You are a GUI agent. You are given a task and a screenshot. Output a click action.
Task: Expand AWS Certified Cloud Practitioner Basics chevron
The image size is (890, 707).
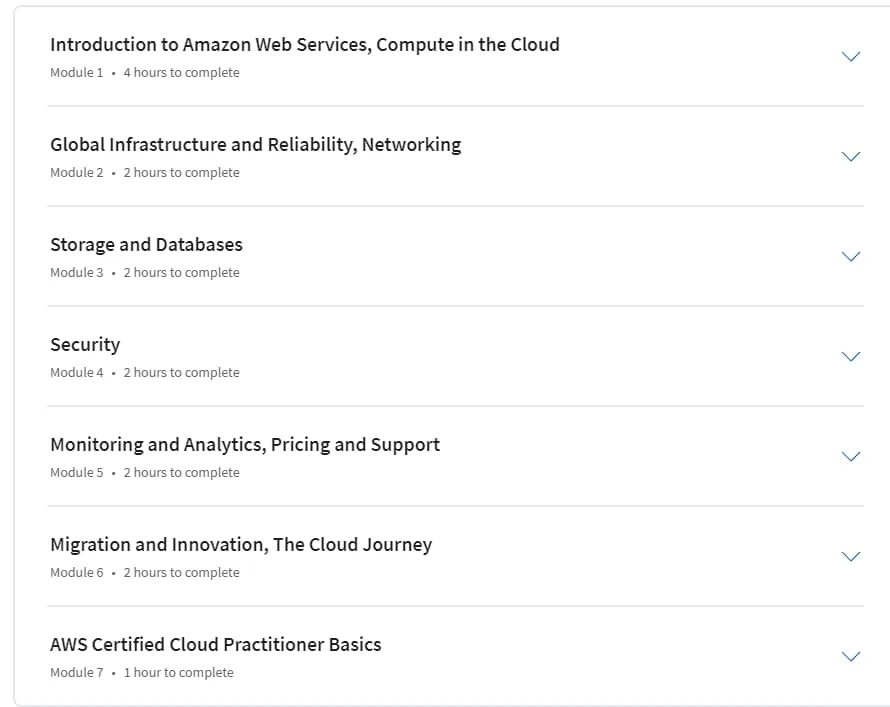[850, 656]
